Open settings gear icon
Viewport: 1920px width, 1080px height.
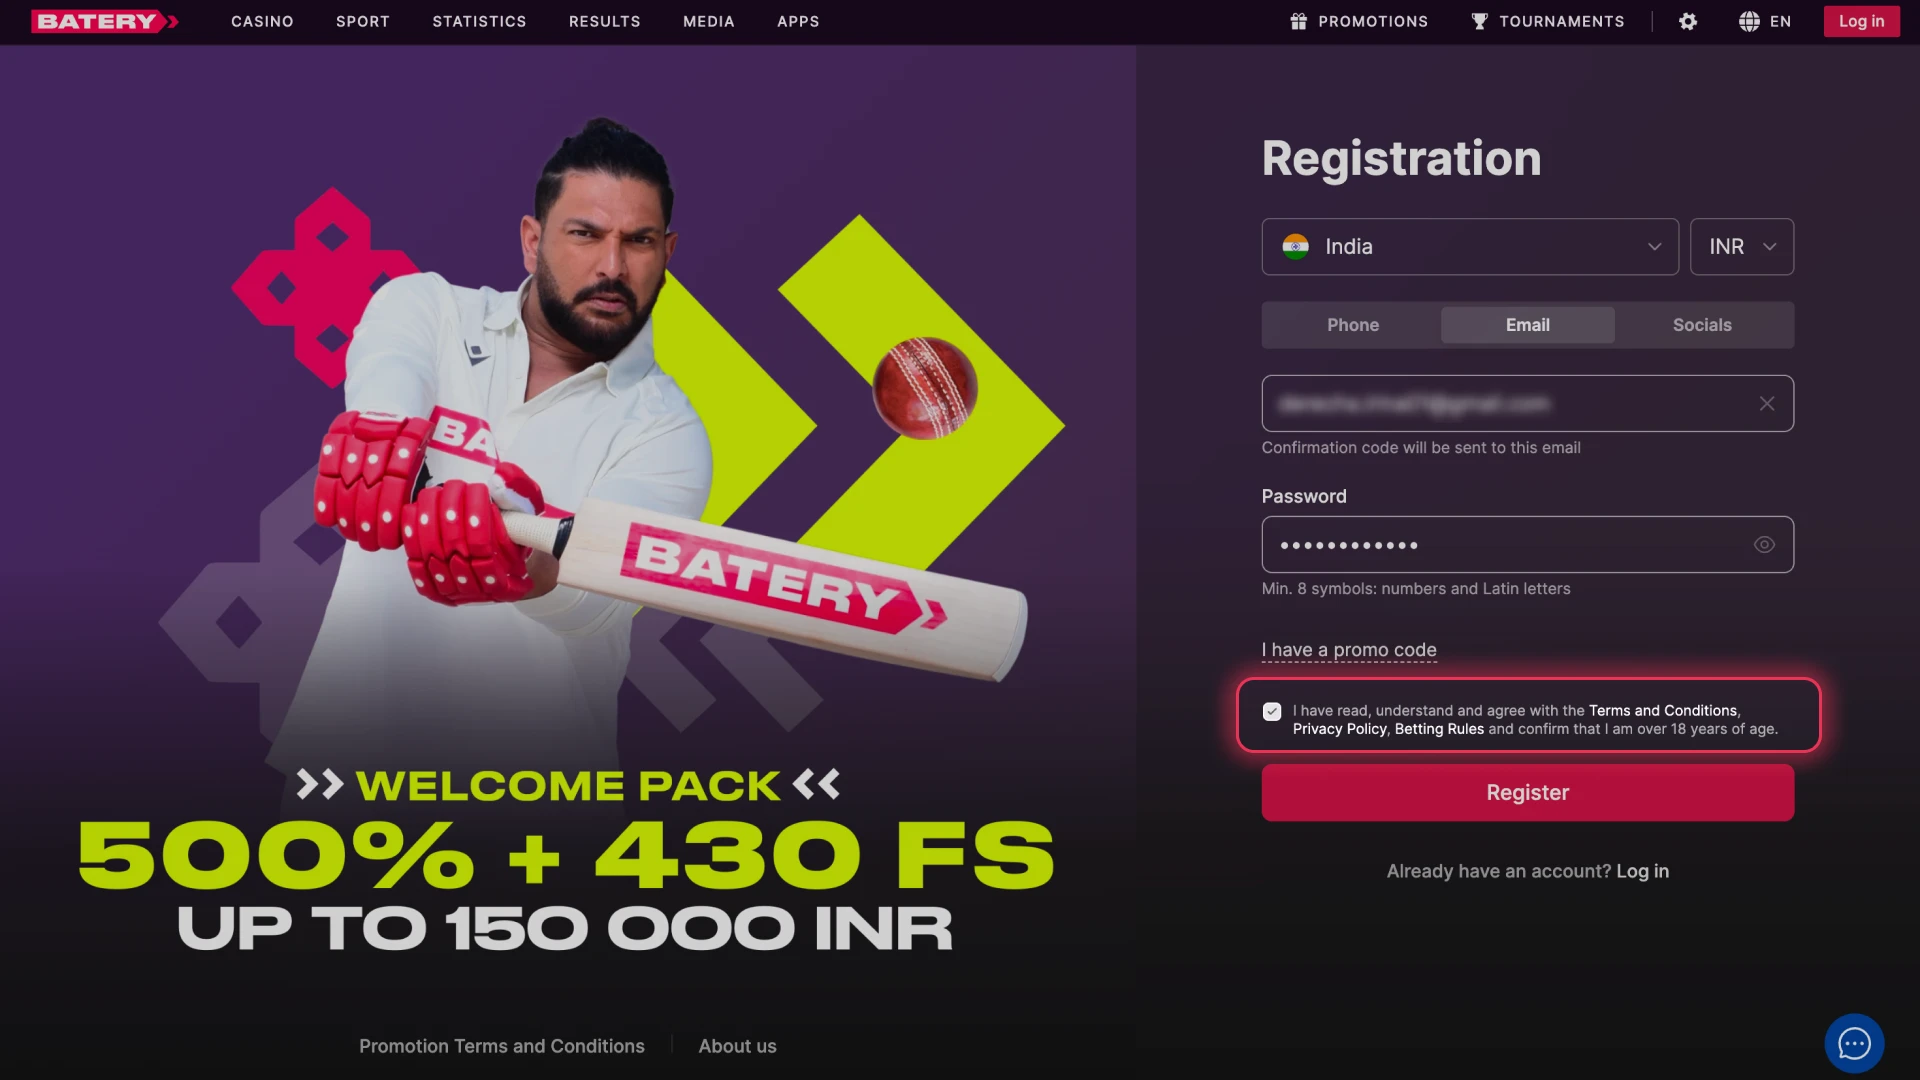[x=1688, y=21]
